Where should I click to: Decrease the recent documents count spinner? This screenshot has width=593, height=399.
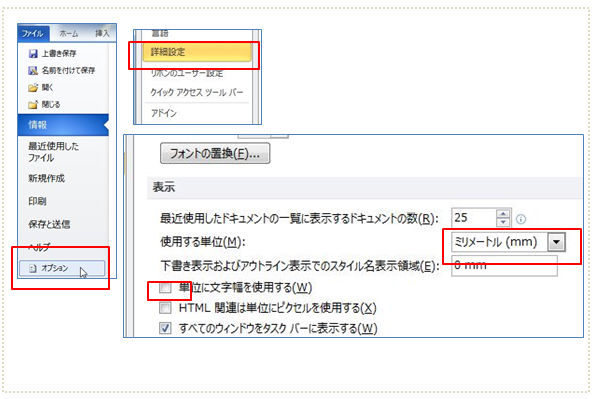click(503, 222)
